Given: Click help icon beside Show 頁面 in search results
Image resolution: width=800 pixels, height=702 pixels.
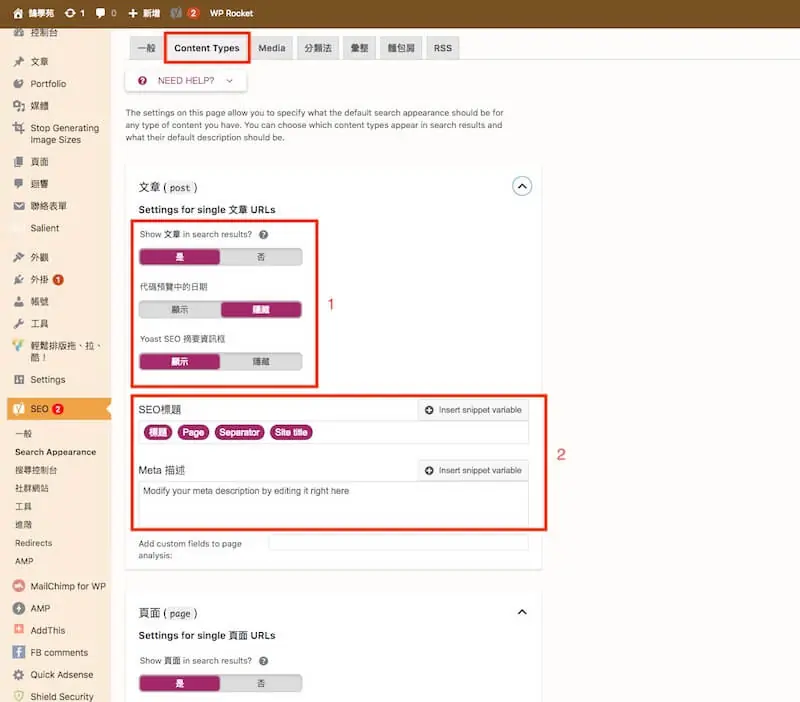Looking at the screenshot, I should point(263,661).
